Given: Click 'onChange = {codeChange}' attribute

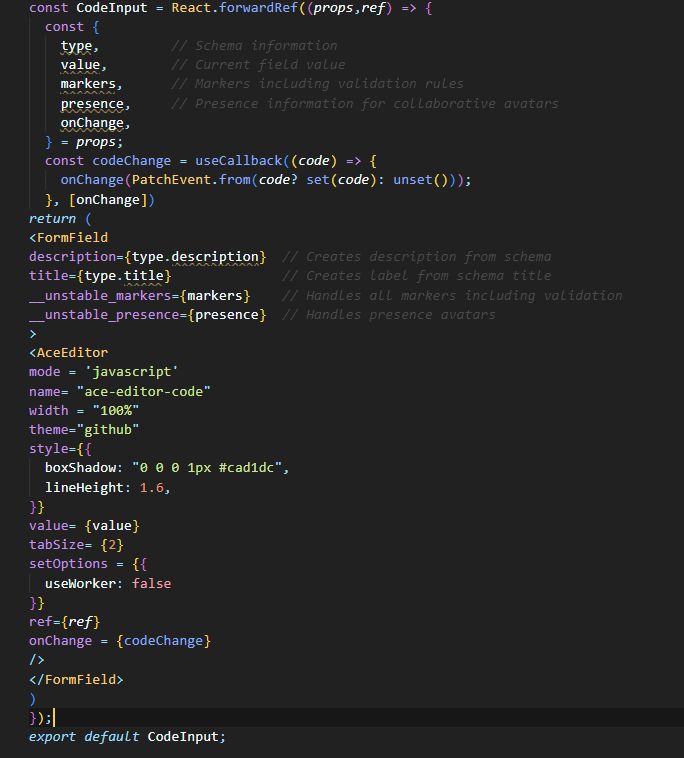Looking at the screenshot, I should tap(120, 641).
